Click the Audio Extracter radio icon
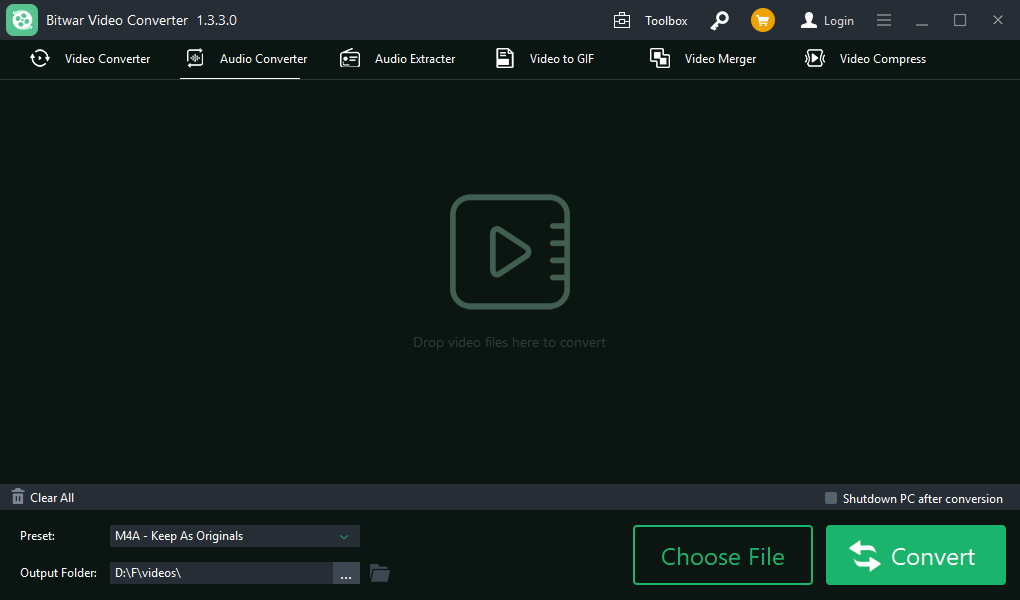The image size is (1020, 600). (x=350, y=58)
